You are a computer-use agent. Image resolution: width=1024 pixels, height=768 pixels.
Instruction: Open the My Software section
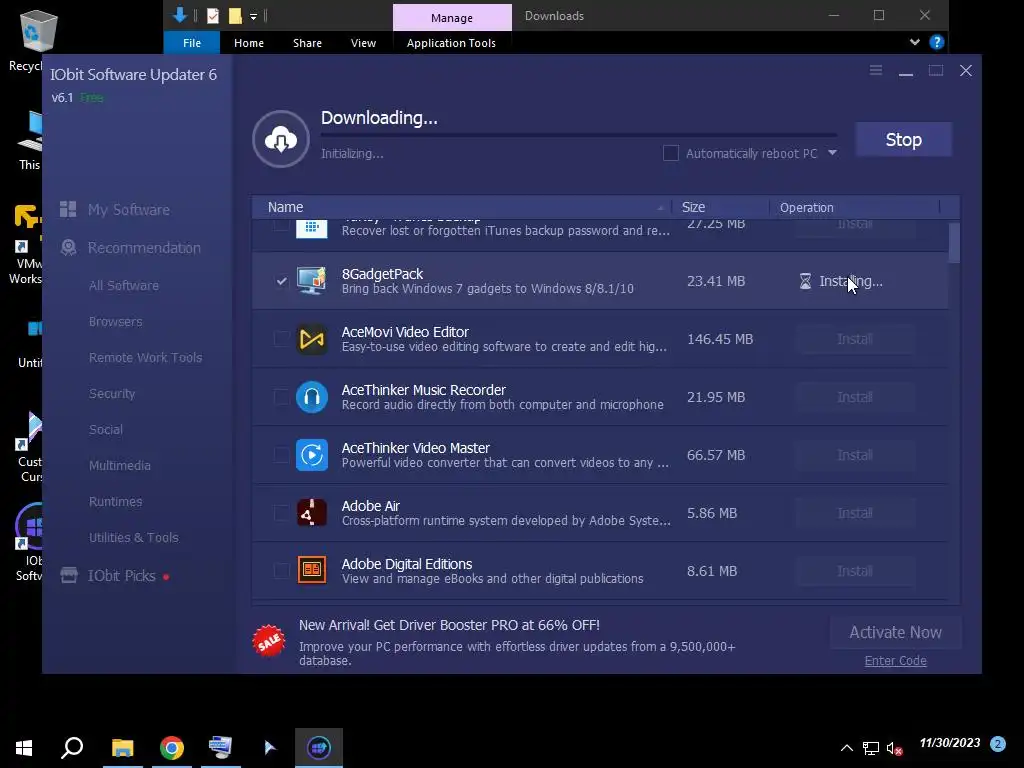pyautogui.click(x=129, y=210)
